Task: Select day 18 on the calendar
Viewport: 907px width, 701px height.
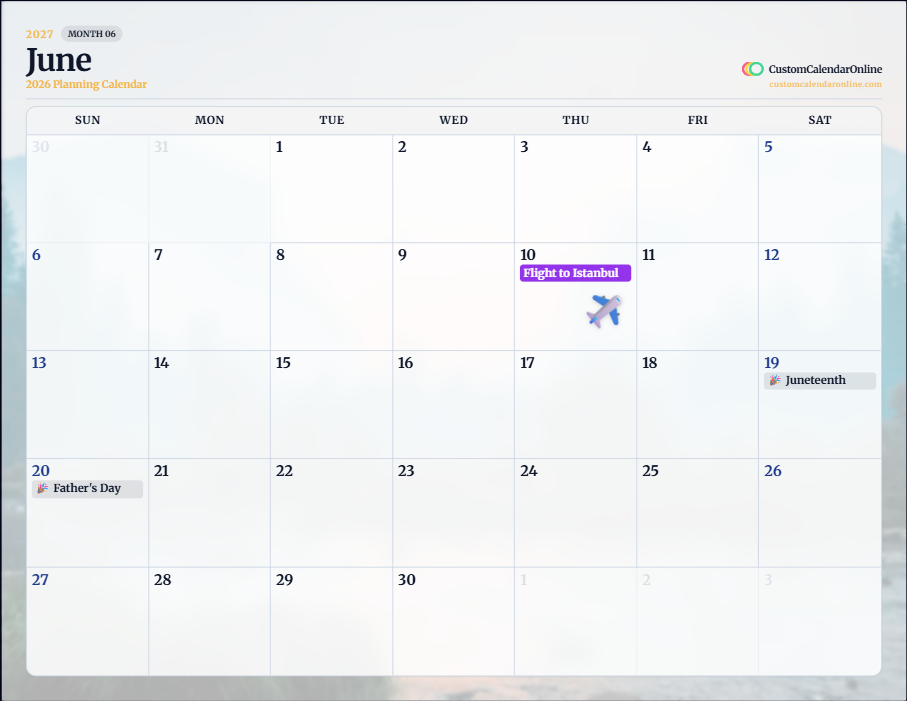Action: point(698,405)
